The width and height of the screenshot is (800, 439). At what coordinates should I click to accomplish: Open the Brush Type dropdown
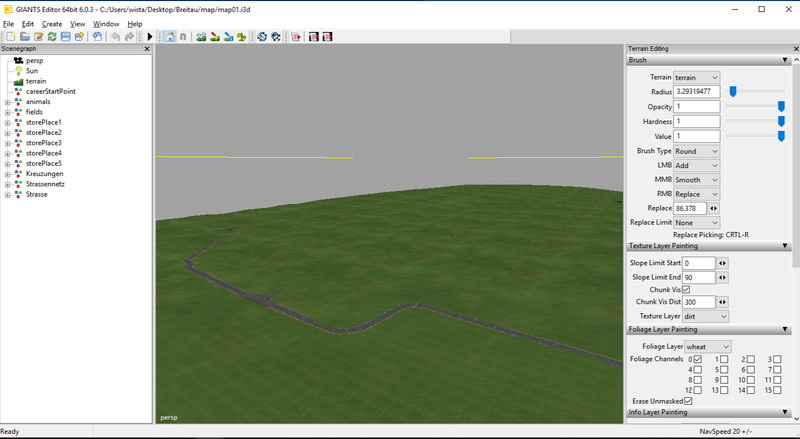coord(696,151)
